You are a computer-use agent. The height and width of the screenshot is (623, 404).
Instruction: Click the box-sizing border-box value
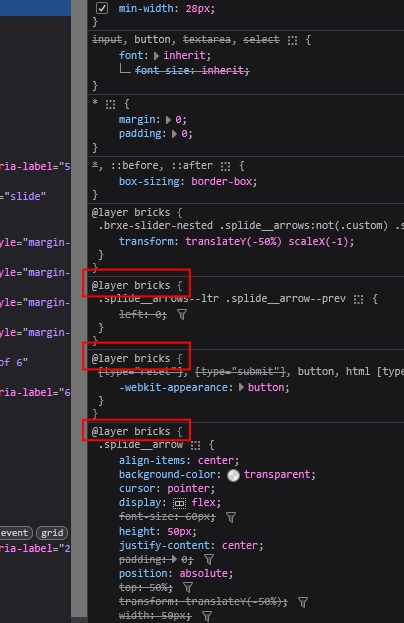[224, 182]
